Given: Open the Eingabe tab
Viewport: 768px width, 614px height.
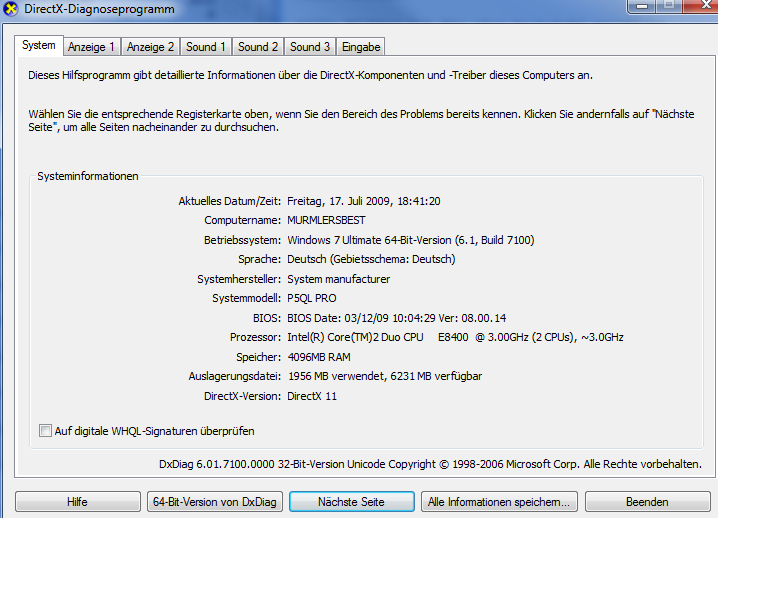Looking at the screenshot, I should [x=361, y=47].
